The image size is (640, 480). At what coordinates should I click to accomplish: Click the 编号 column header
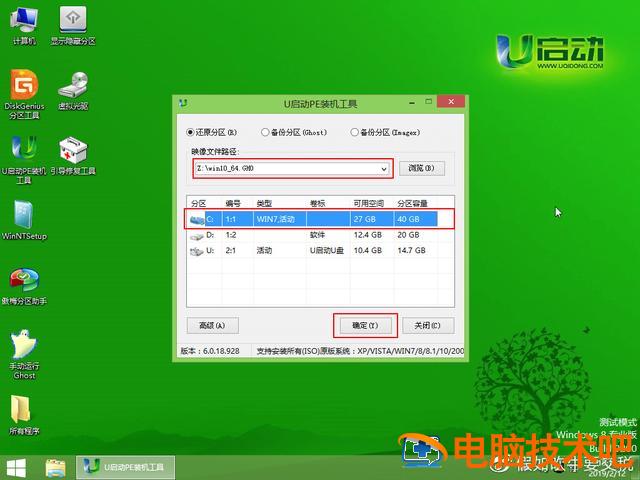(x=233, y=203)
